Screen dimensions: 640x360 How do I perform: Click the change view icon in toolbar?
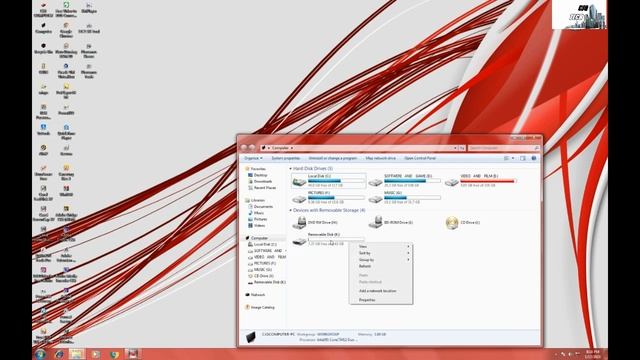(x=507, y=158)
